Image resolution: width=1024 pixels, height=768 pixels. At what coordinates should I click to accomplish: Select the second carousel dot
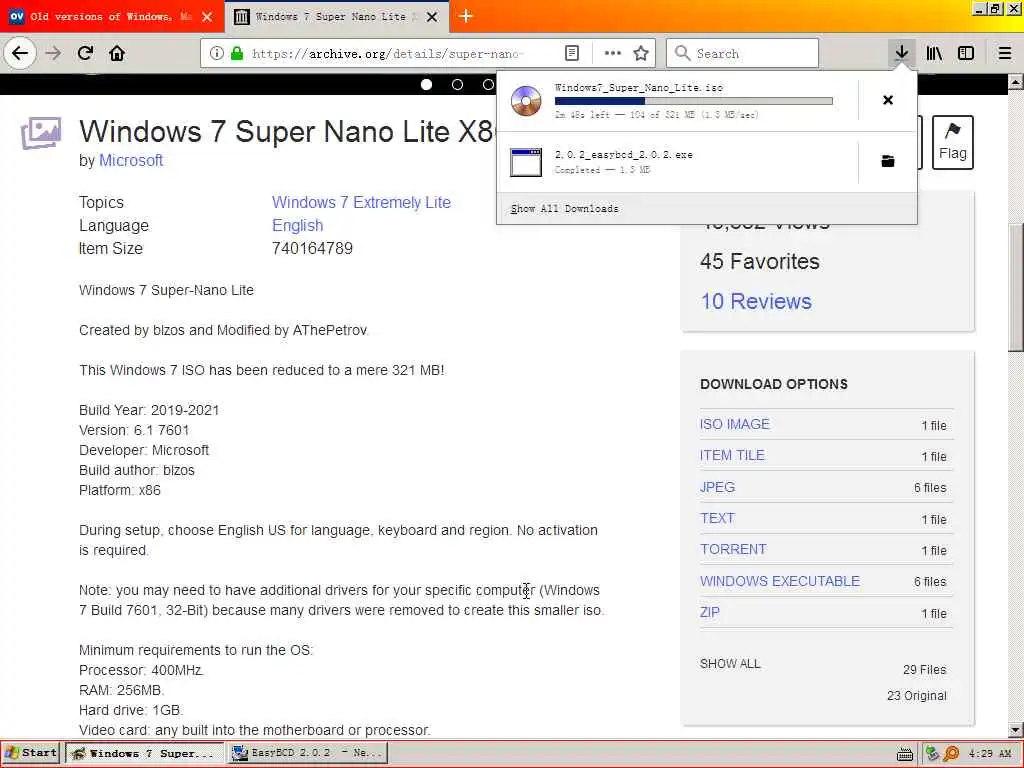(457, 85)
